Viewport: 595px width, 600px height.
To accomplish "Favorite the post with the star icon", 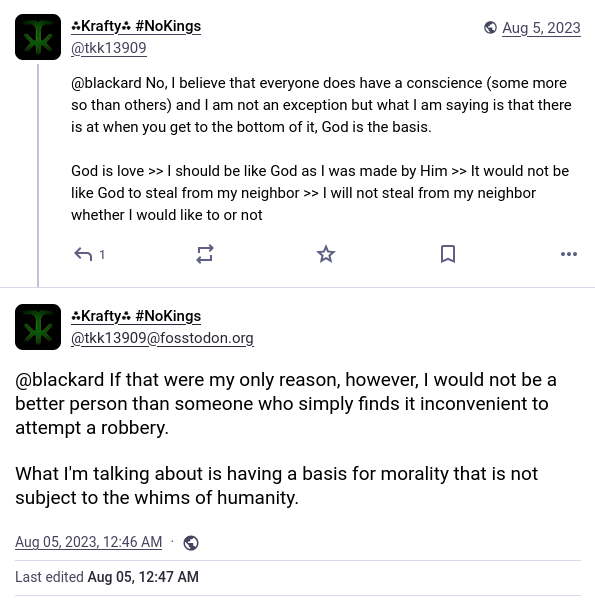I will pos(326,254).
